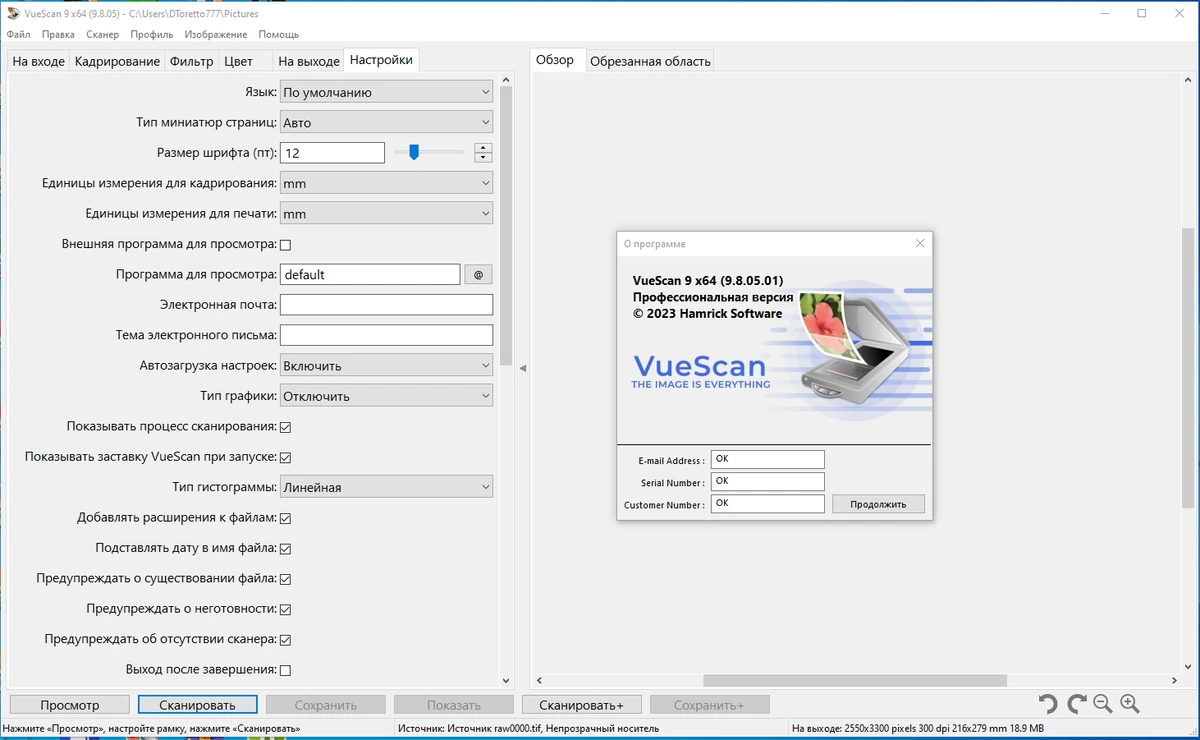Switch to the "На выходе" tab
Image resolution: width=1200 pixels, height=740 pixels.
coord(309,61)
